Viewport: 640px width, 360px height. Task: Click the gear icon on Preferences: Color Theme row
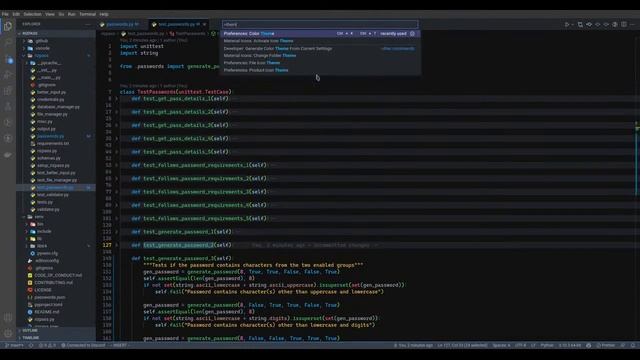coord(412,33)
